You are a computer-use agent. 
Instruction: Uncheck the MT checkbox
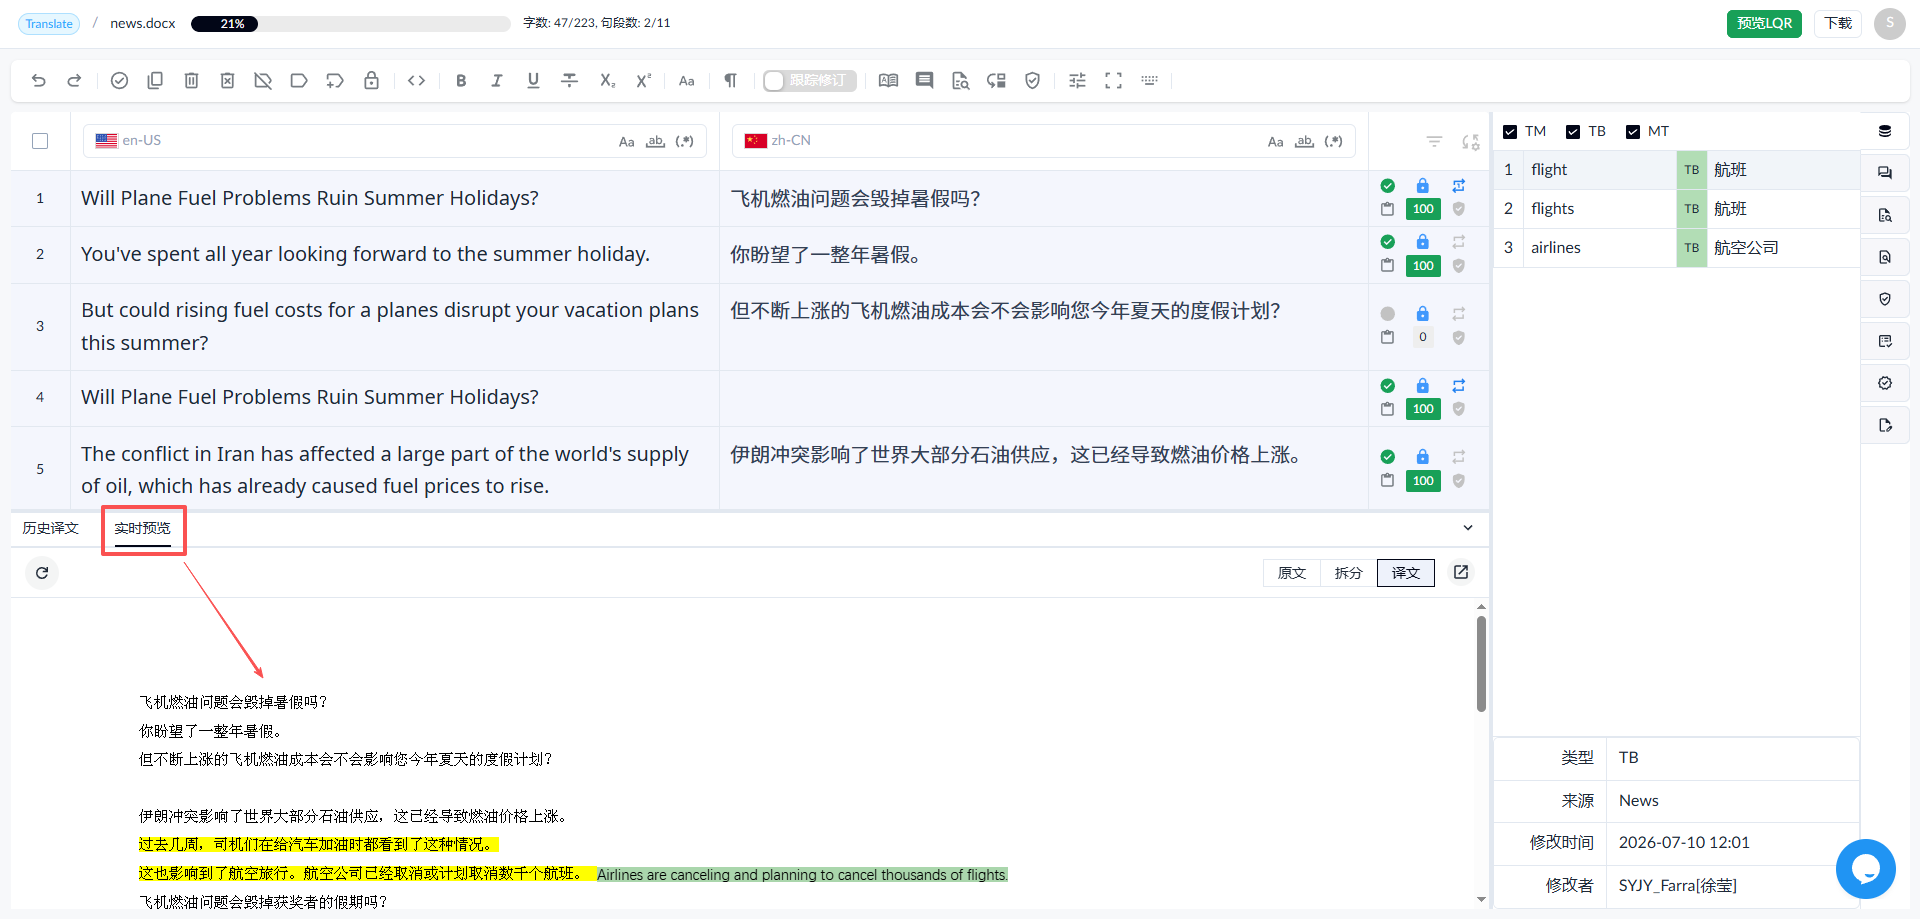[1633, 132]
